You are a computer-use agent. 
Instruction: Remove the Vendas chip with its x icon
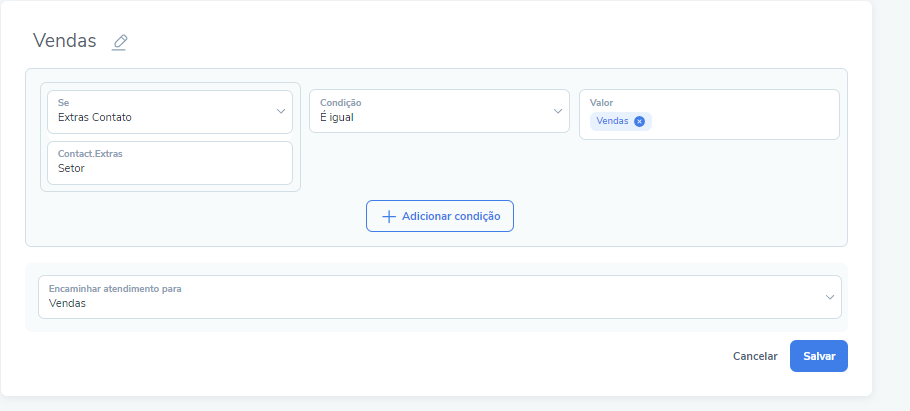pos(639,121)
